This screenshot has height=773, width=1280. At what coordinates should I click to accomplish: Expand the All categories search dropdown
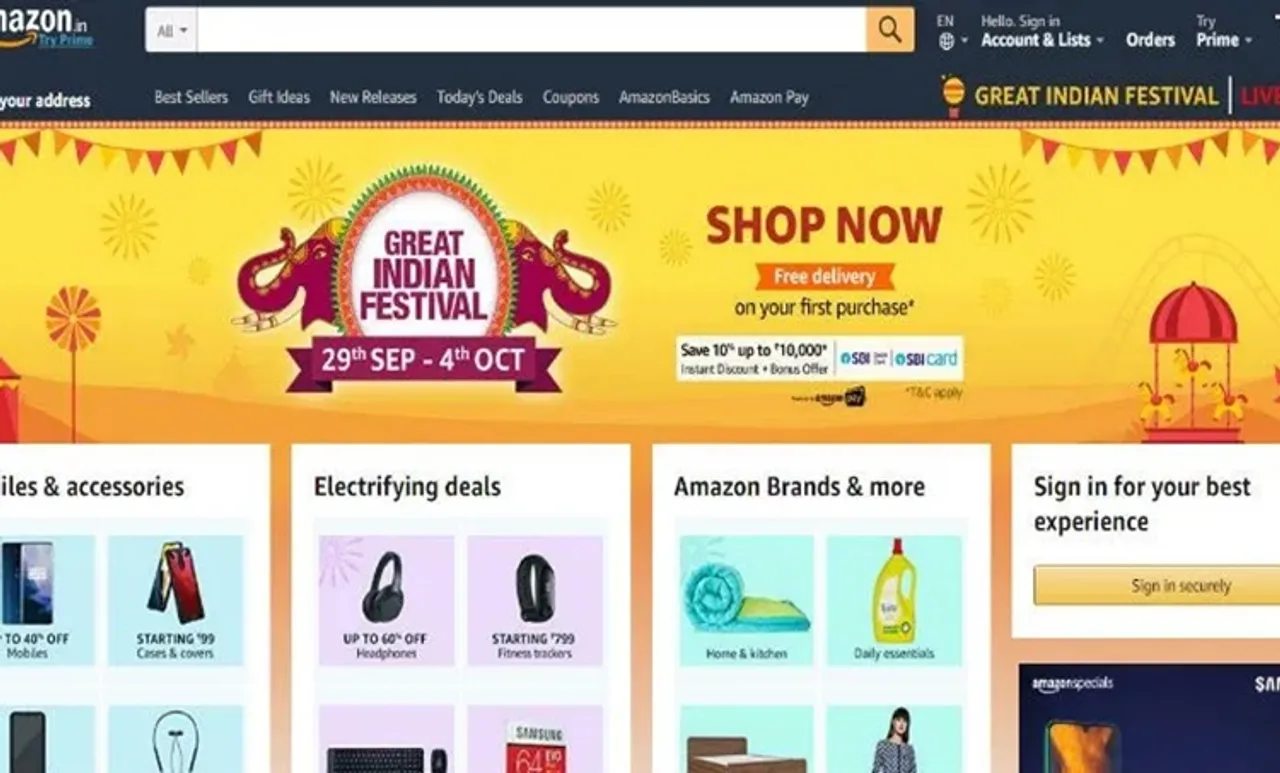[x=171, y=31]
